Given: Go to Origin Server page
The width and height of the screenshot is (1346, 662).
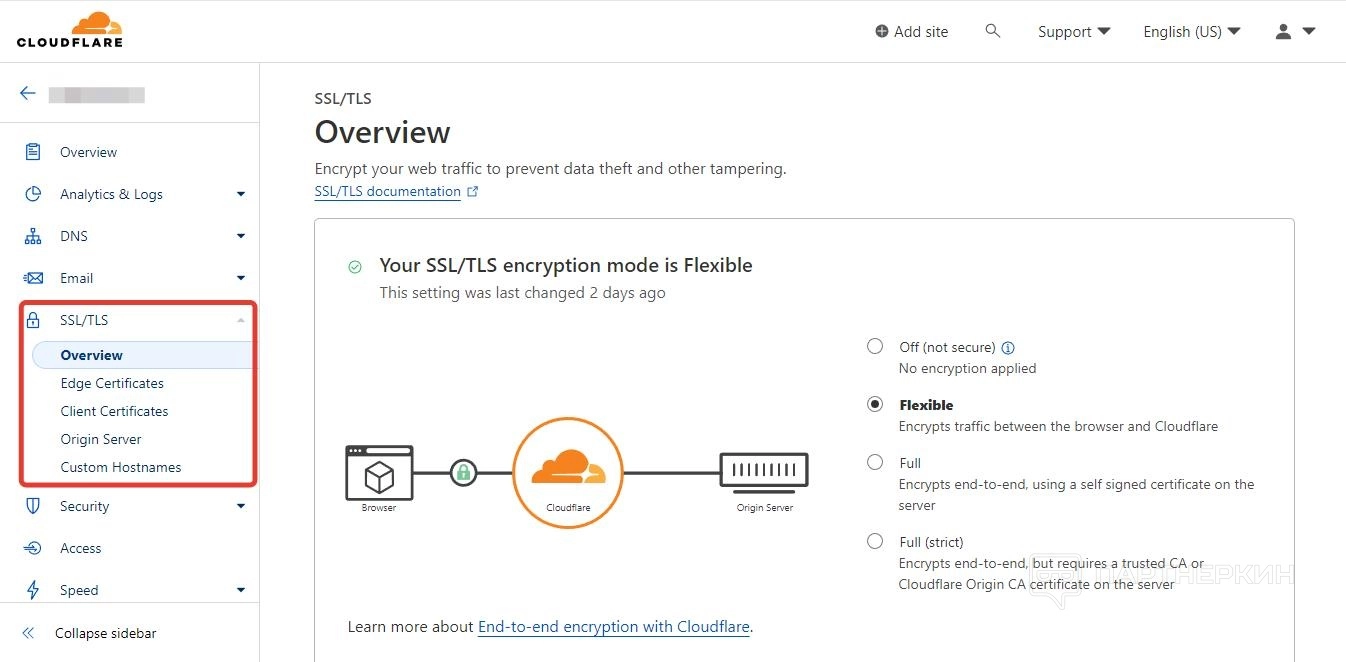Looking at the screenshot, I should [101, 439].
